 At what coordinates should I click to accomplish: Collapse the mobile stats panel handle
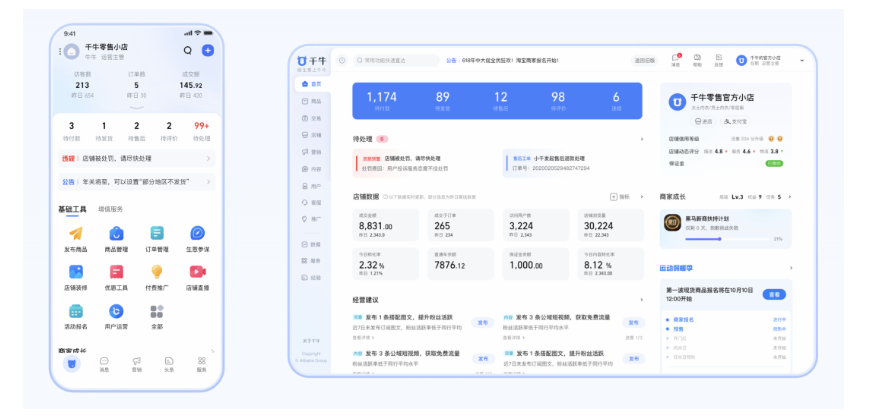(x=136, y=107)
